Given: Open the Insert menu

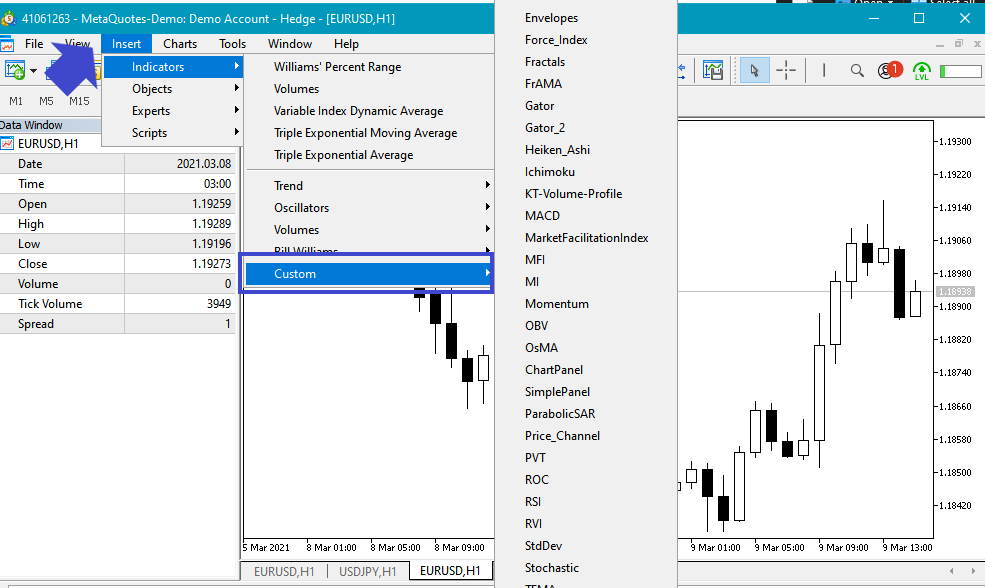Looking at the screenshot, I should click(126, 44).
